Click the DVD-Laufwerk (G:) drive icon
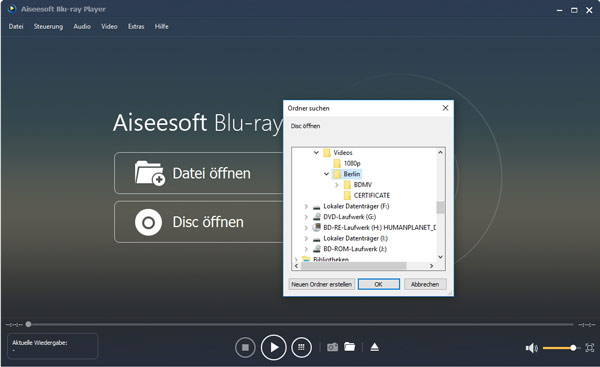Viewport: 600px width, 367px height. [x=316, y=217]
